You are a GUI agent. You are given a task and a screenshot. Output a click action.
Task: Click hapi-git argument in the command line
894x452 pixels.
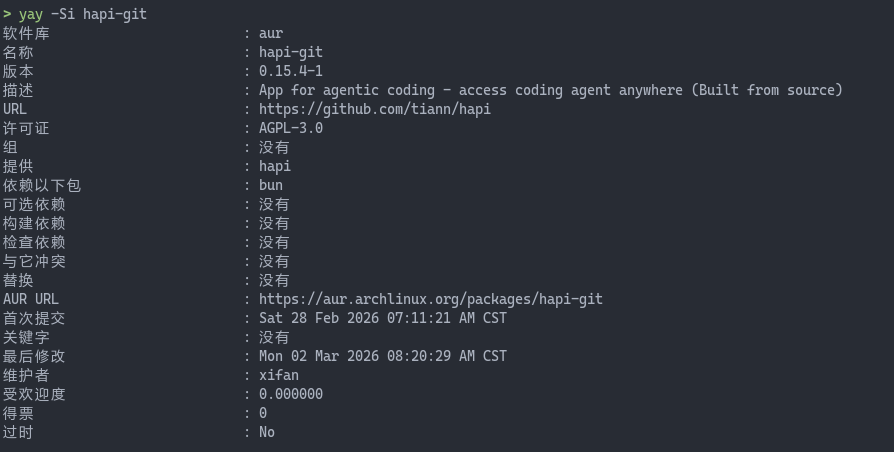coord(115,14)
